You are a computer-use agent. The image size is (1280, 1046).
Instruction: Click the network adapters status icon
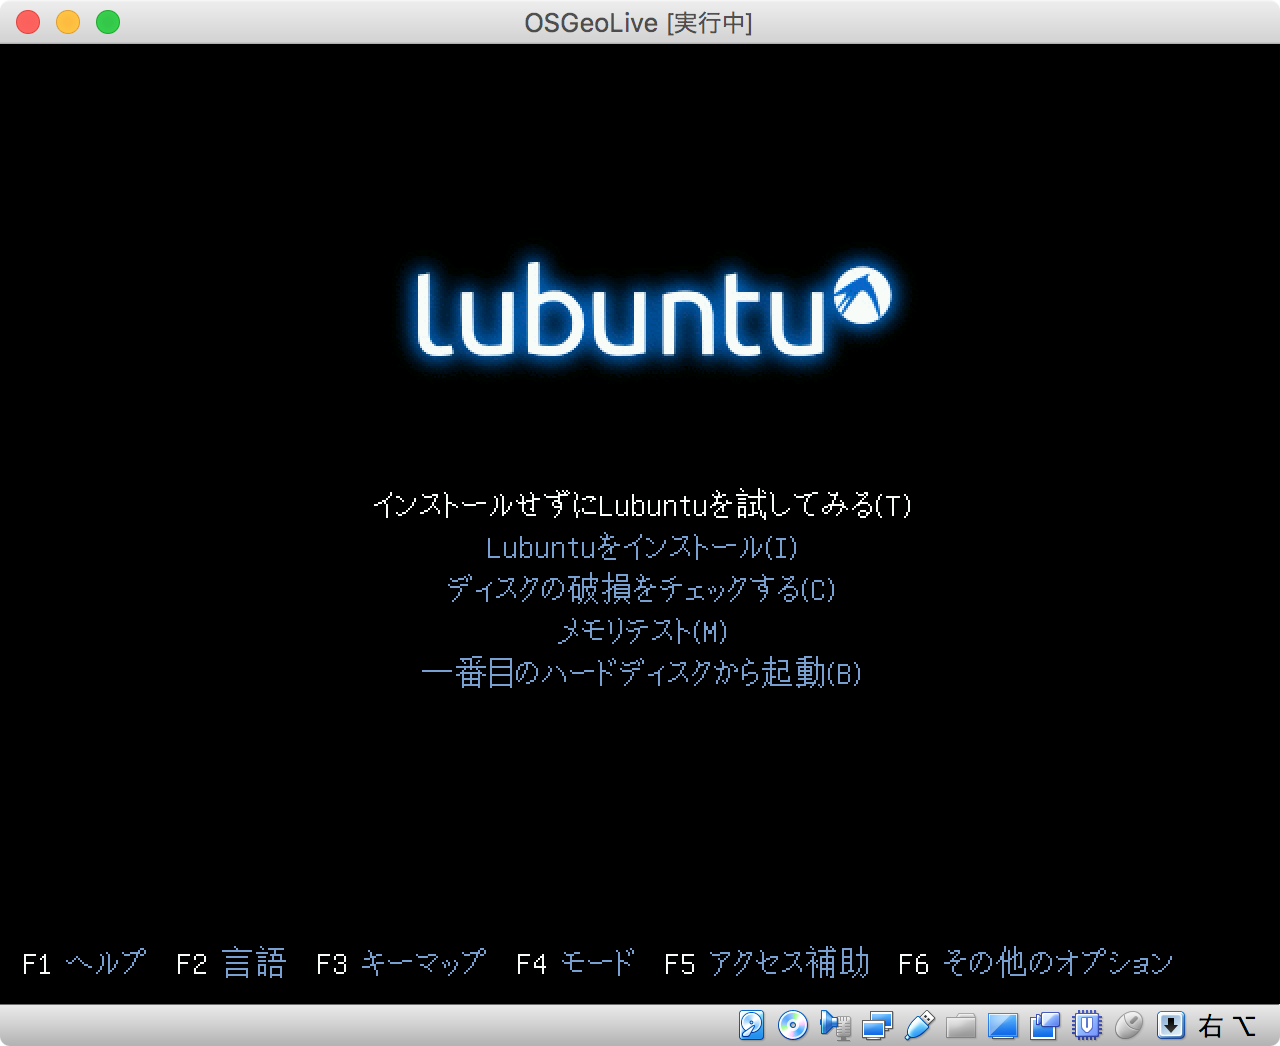coord(877,1025)
